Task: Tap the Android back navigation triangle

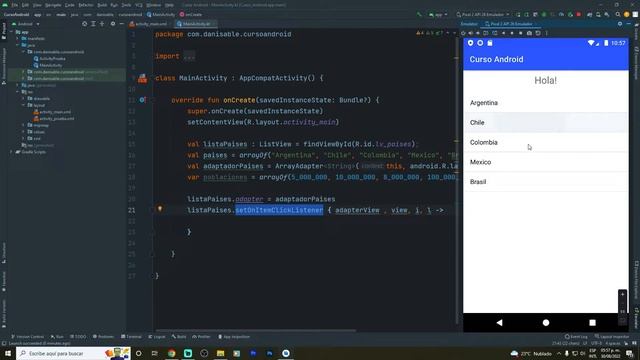Action: coord(499,322)
